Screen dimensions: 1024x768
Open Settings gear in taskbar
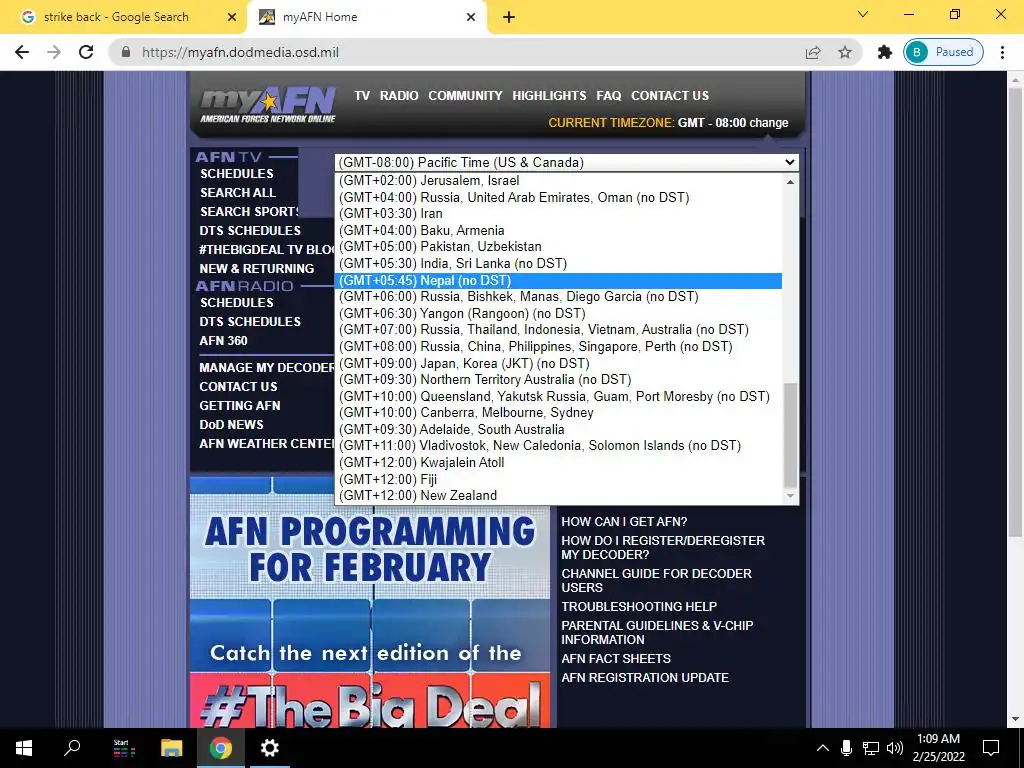(270, 748)
